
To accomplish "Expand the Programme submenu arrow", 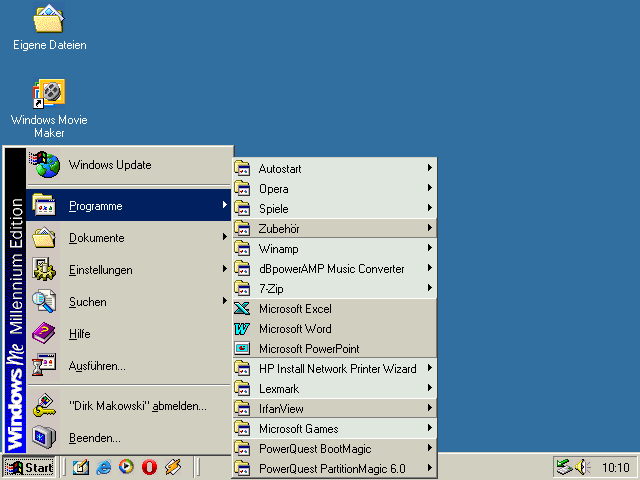I will click(224, 205).
